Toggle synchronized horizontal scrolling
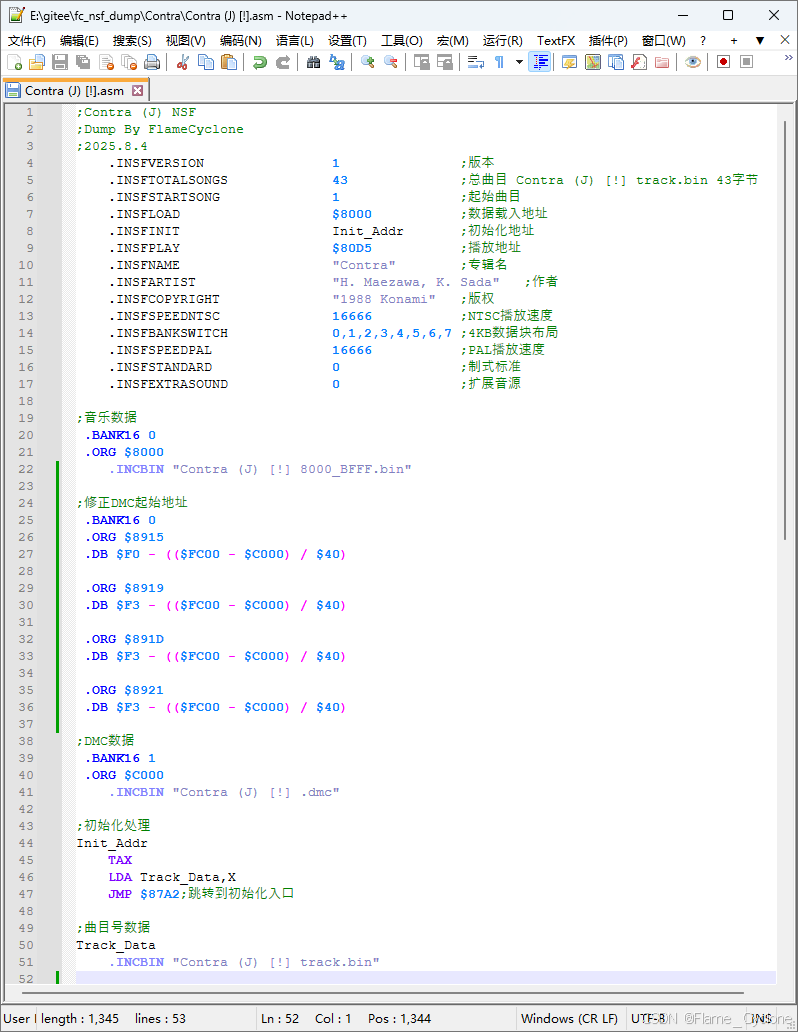798x1032 pixels. [445, 63]
